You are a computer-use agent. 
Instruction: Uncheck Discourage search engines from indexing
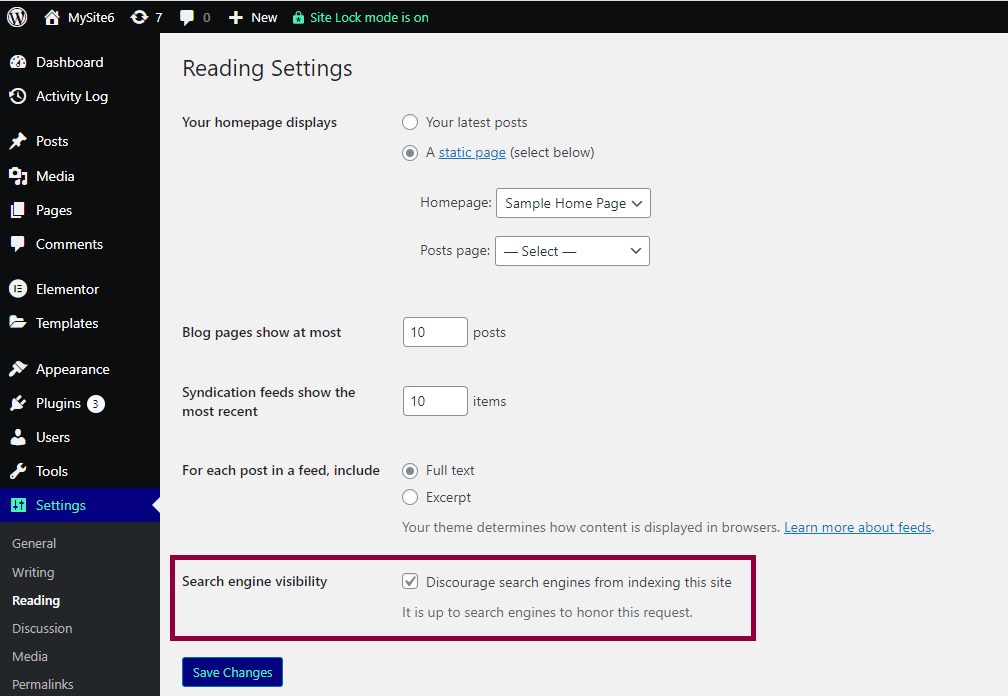[410, 582]
